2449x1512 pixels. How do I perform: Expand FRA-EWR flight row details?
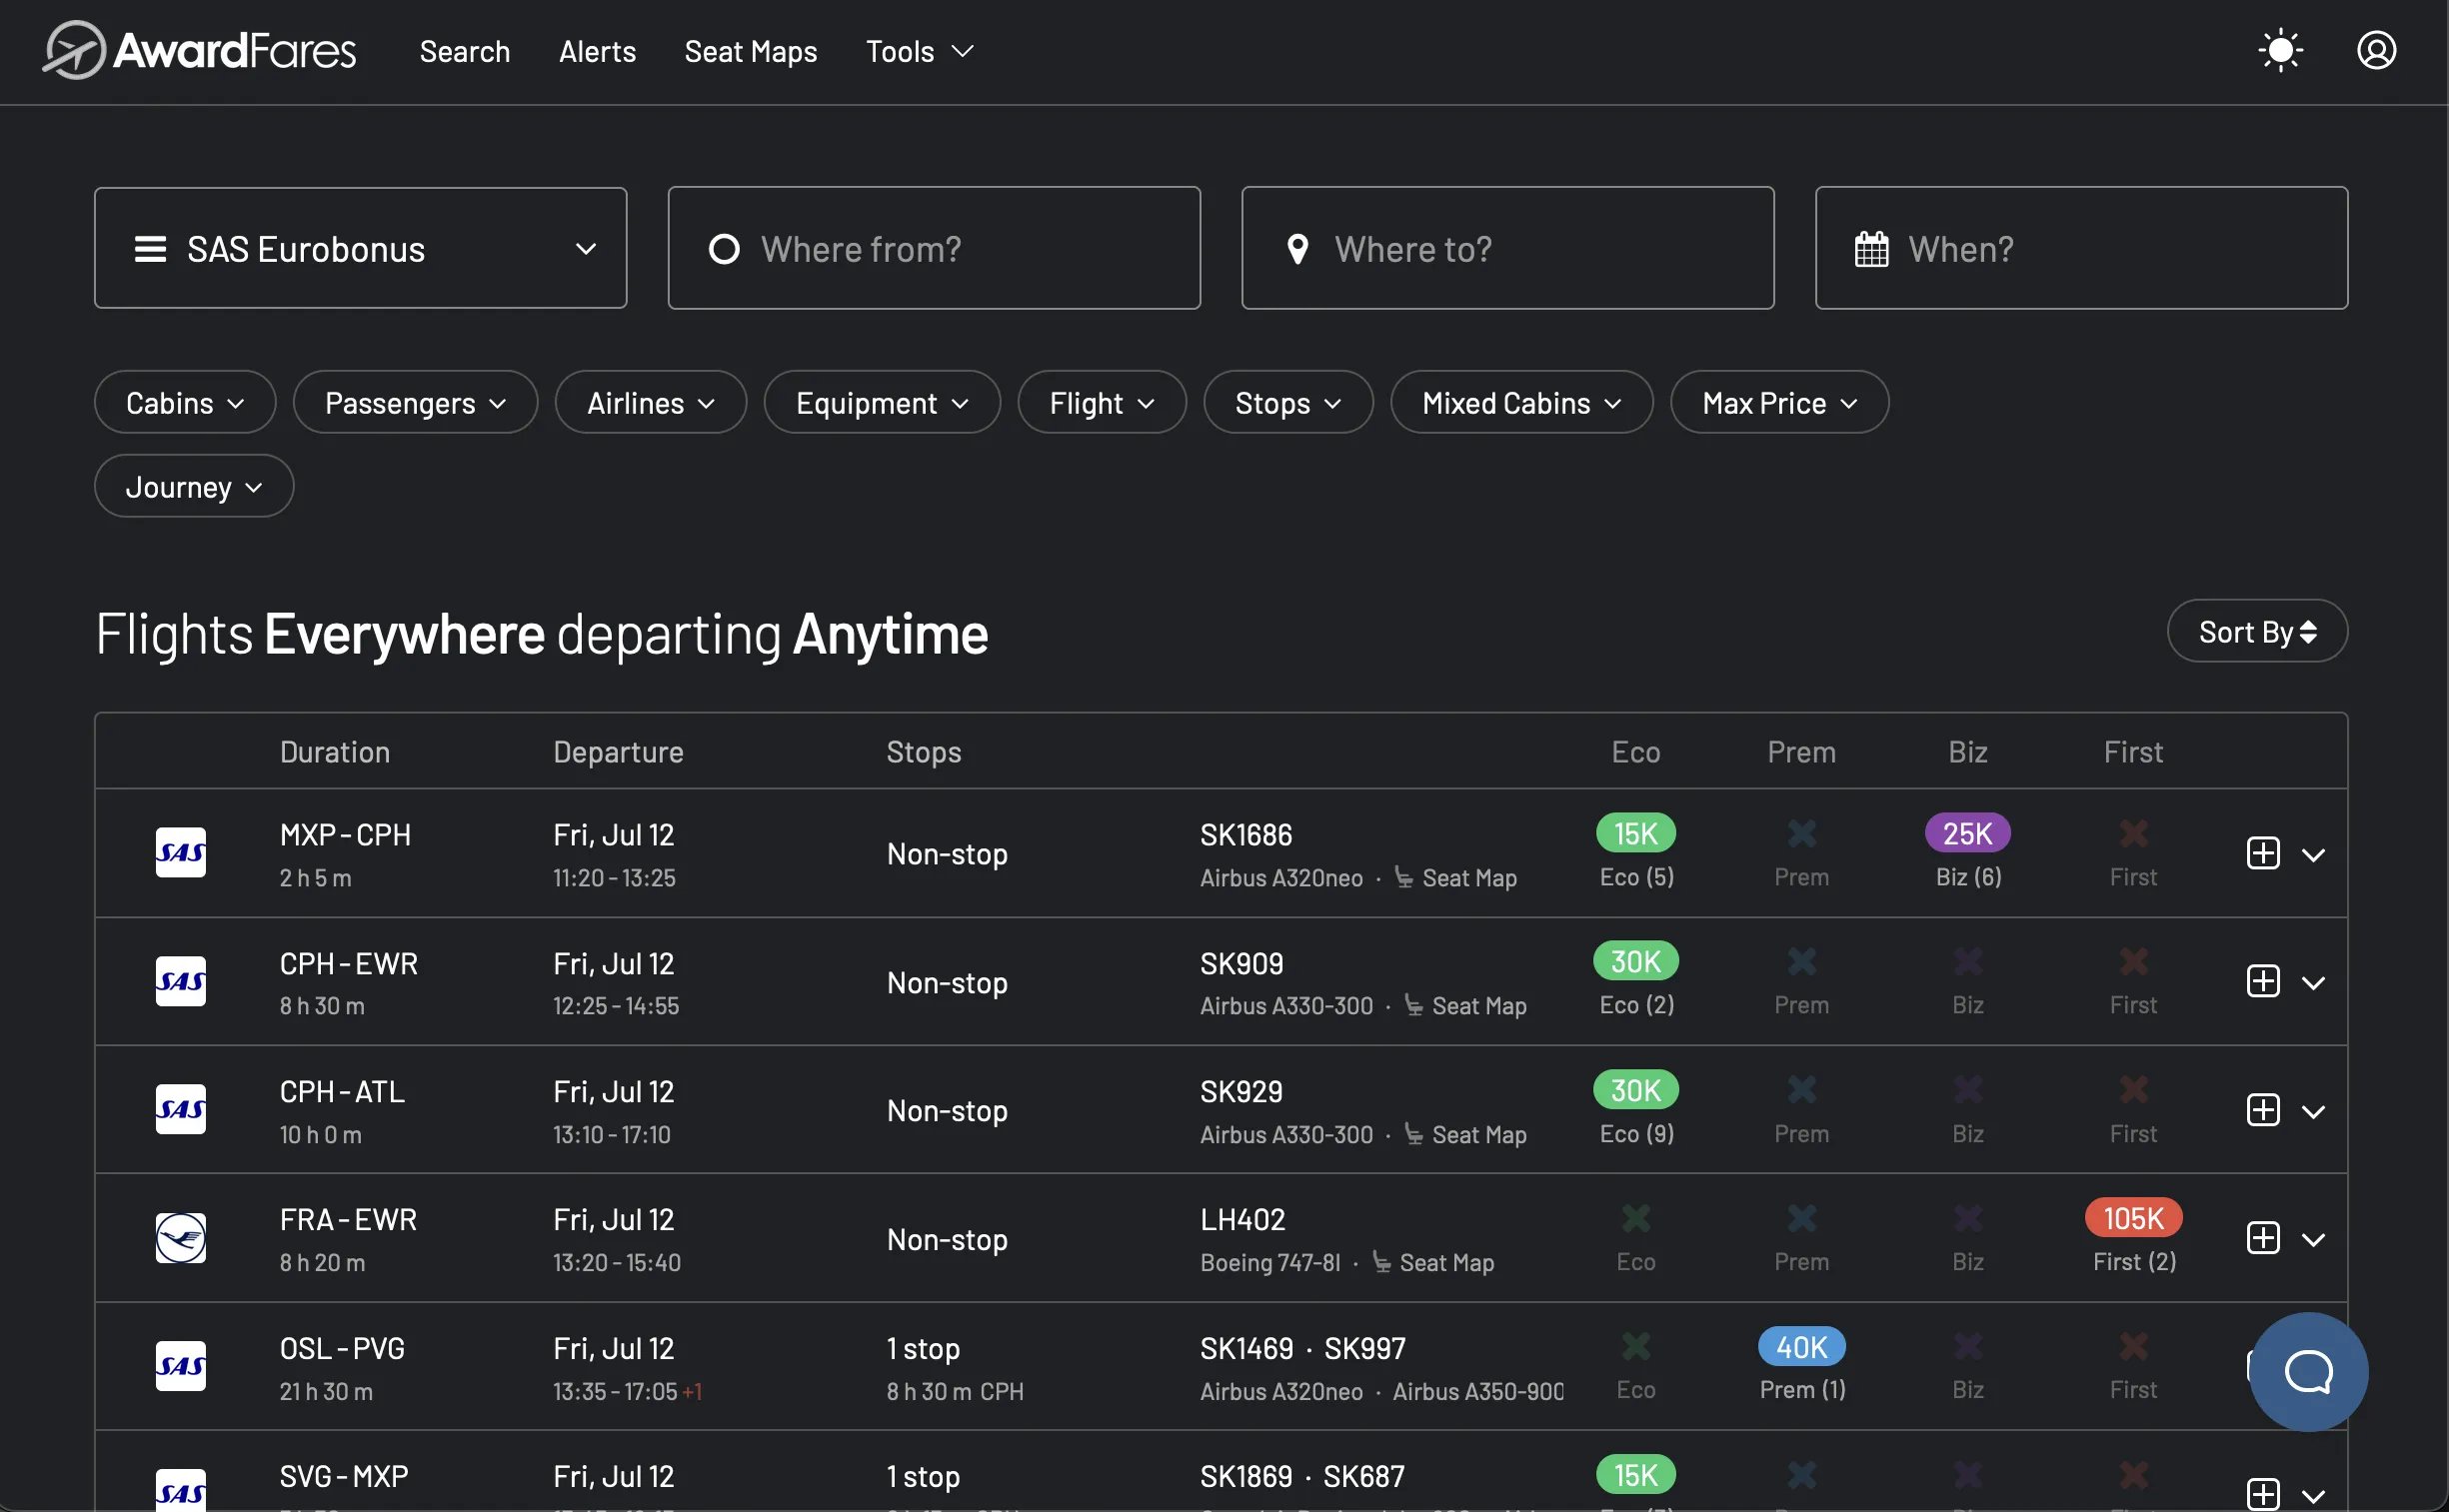(x=2313, y=1240)
